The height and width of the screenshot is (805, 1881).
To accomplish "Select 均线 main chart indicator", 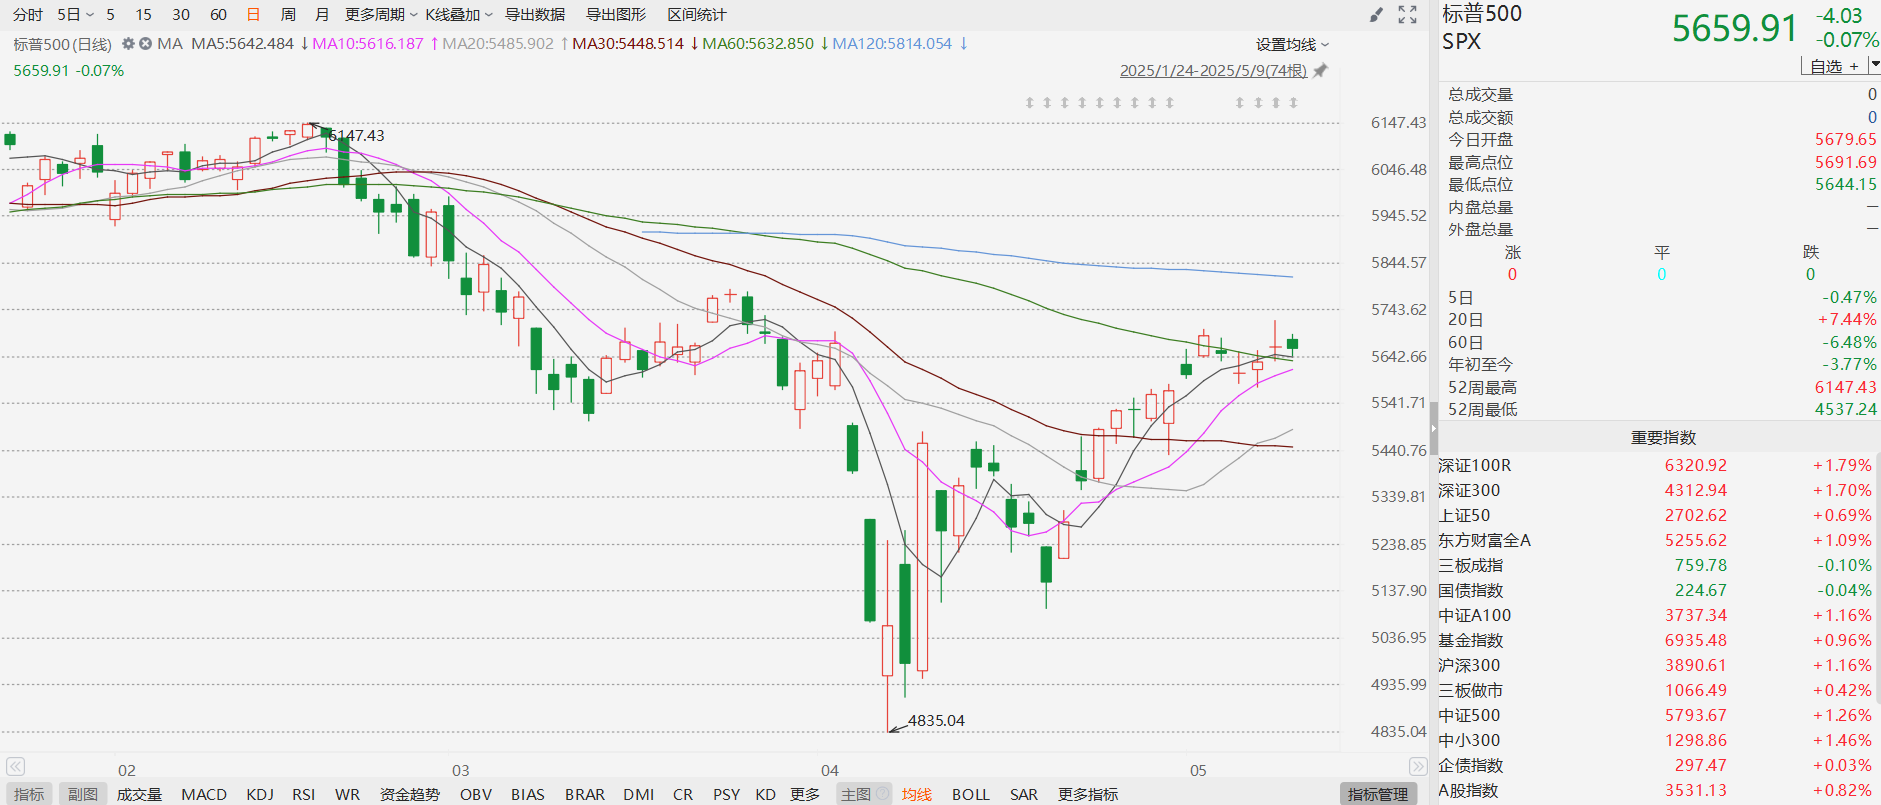I will pos(917,794).
